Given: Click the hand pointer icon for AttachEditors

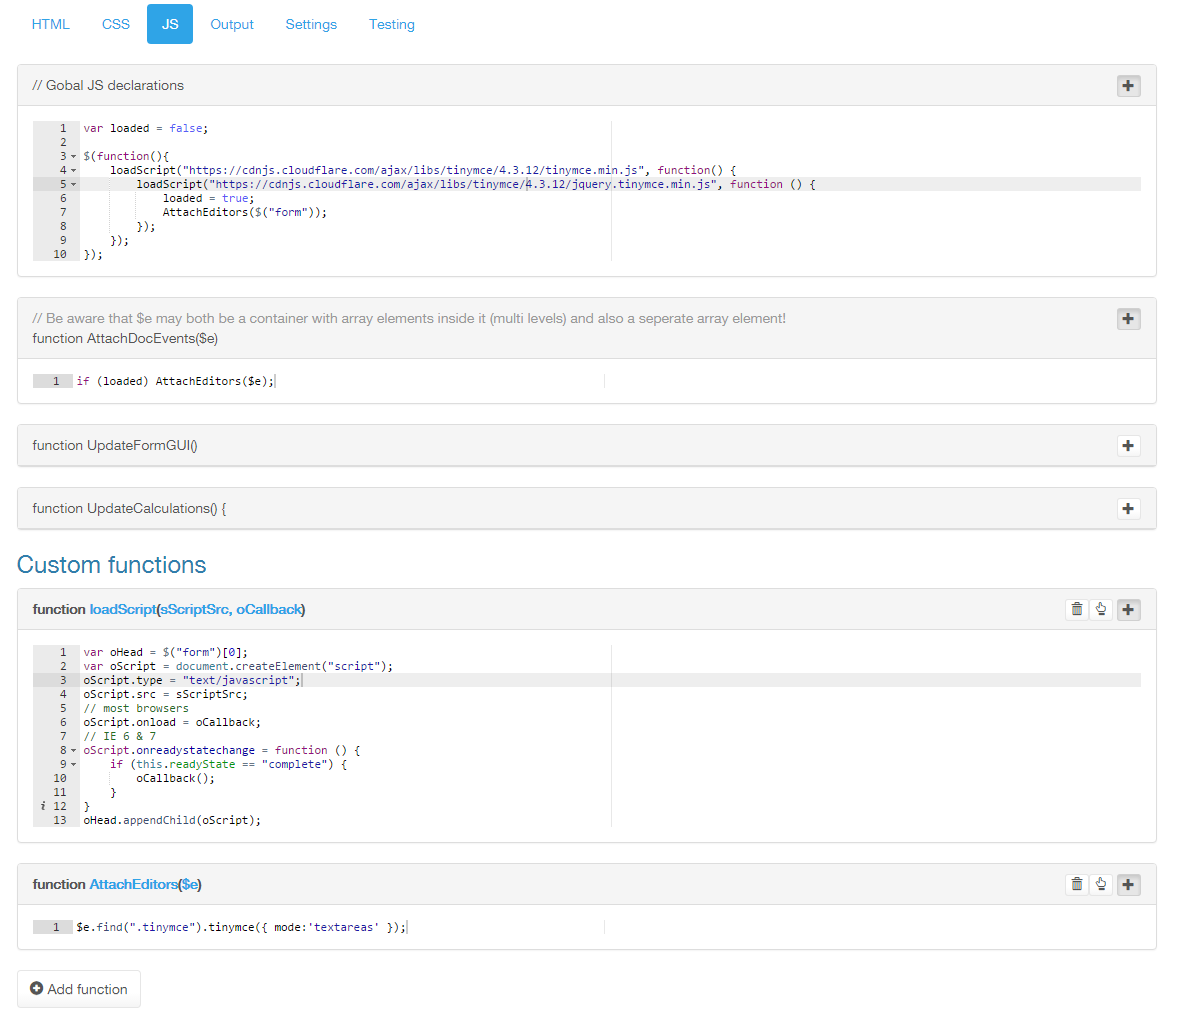Looking at the screenshot, I should click(x=1101, y=884).
